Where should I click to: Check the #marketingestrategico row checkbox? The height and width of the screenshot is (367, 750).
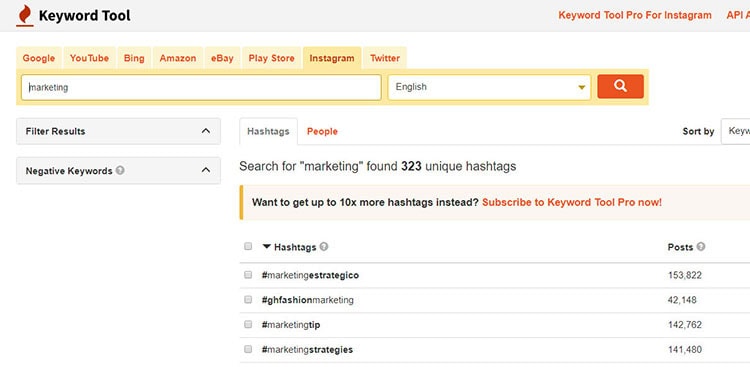click(248, 275)
